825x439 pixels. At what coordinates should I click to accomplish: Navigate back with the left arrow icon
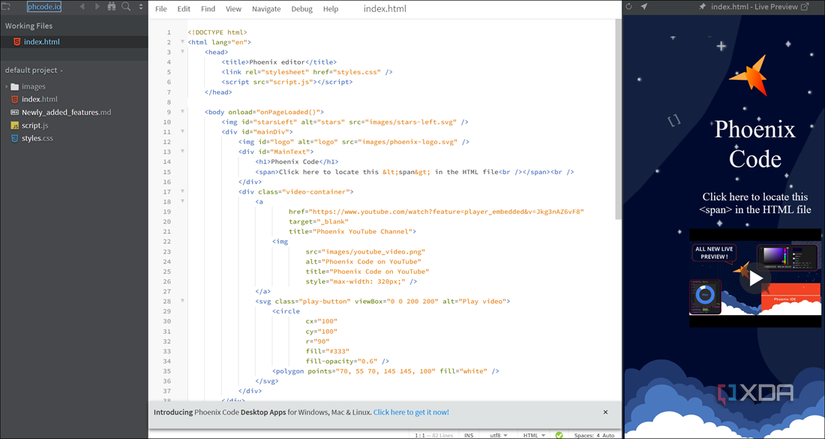coord(83,8)
